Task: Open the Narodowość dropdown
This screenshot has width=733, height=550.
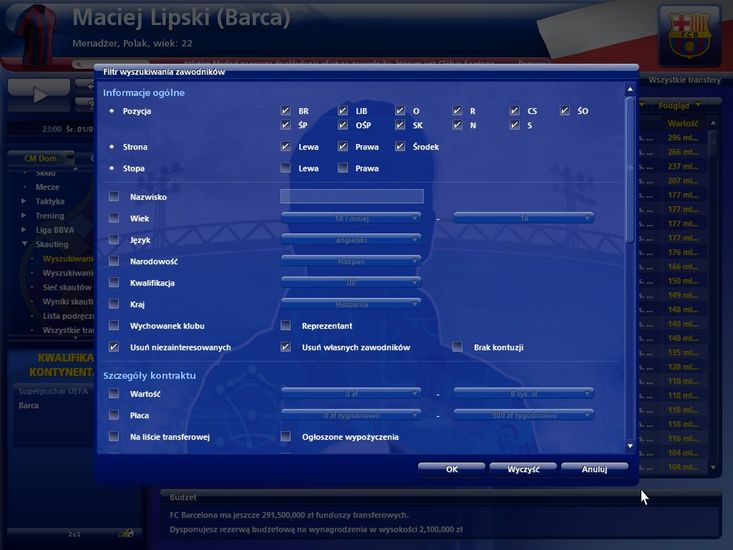Action: click(x=351, y=260)
